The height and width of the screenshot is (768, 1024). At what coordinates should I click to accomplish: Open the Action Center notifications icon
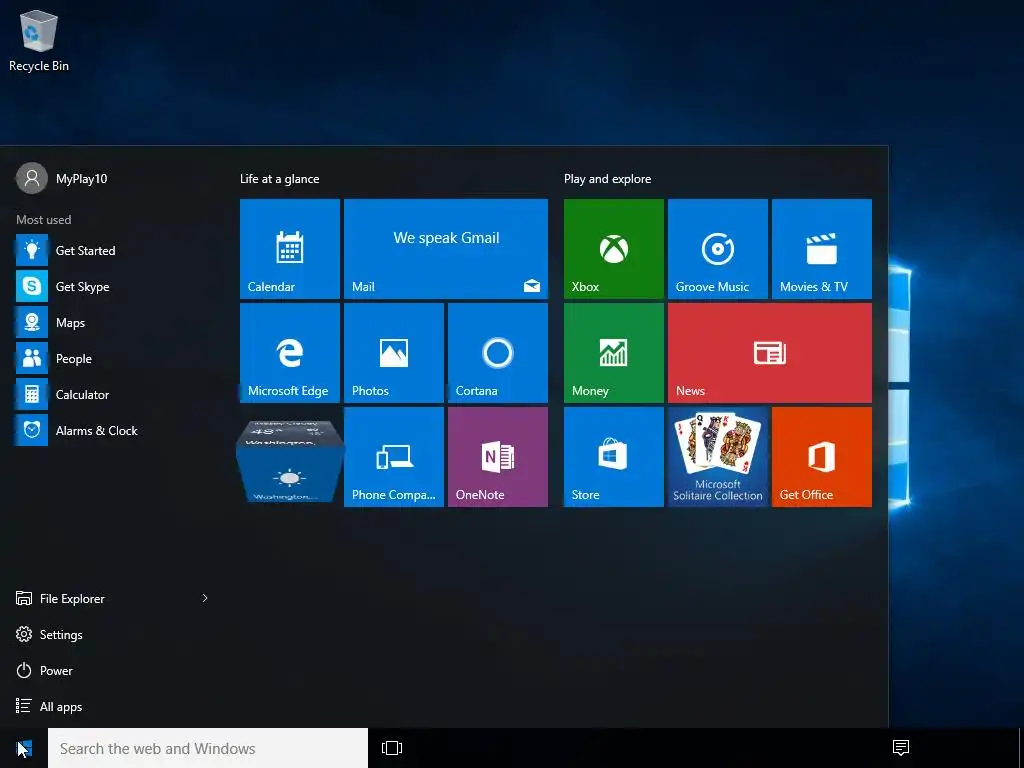coord(901,748)
